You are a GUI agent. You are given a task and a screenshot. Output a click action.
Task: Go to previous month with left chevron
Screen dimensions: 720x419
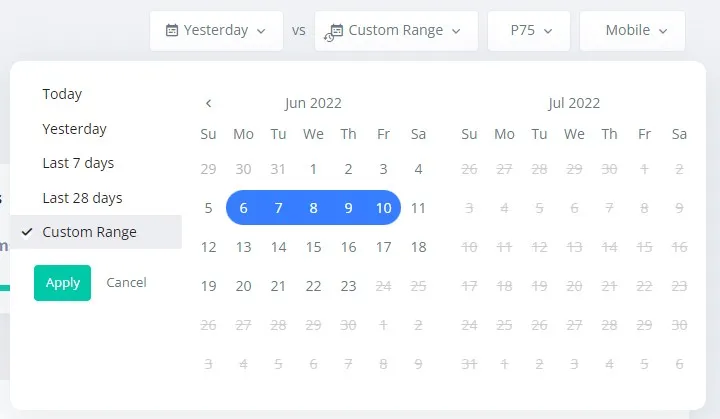pyautogui.click(x=208, y=103)
